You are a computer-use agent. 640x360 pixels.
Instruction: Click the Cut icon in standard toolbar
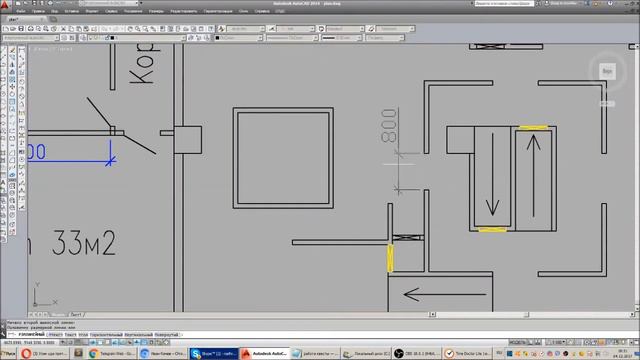pyautogui.click(x=63, y=29)
